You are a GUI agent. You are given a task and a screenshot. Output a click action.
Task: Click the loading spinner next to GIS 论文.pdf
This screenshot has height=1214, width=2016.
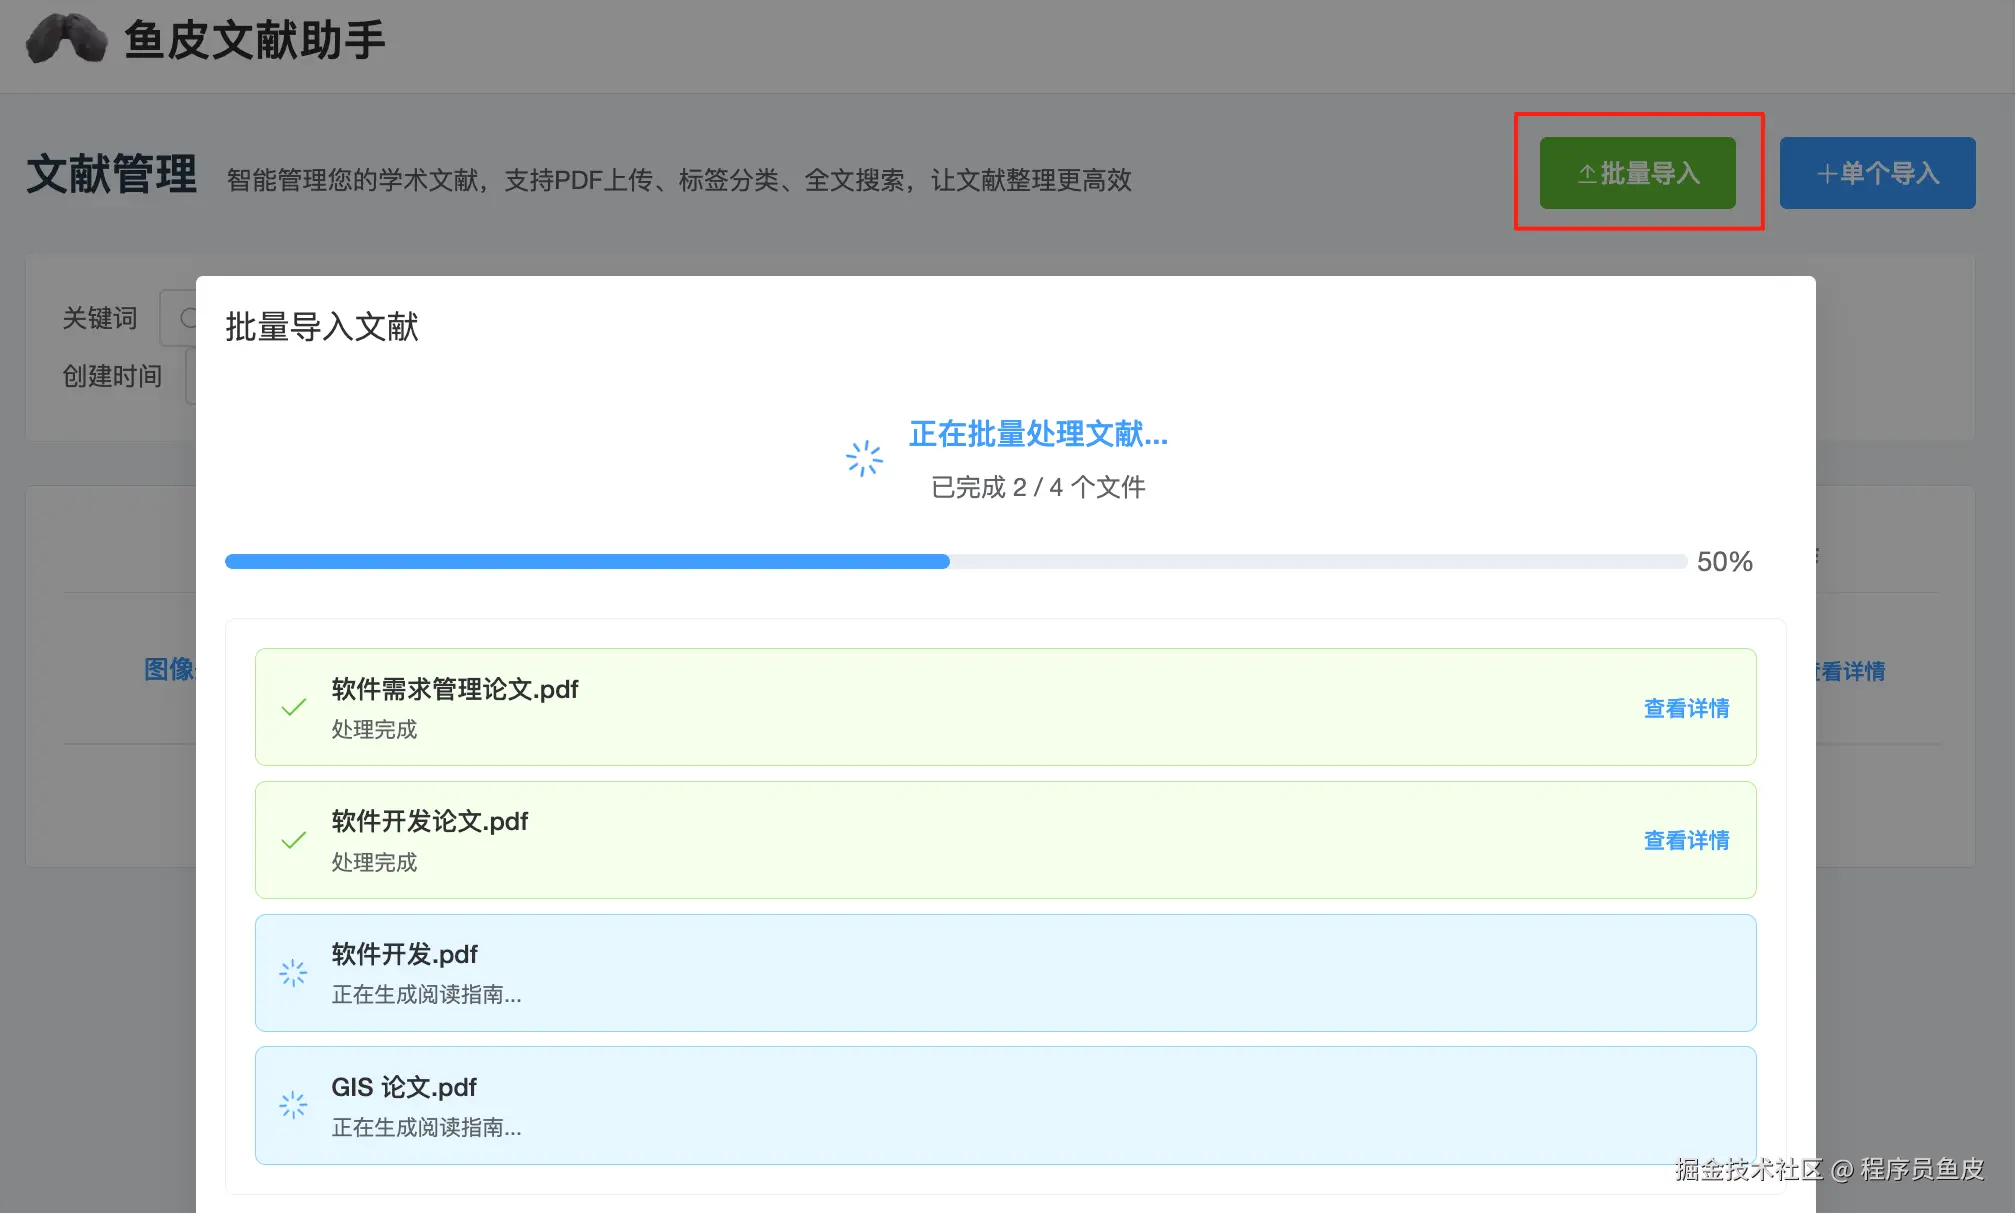pos(293,1105)
